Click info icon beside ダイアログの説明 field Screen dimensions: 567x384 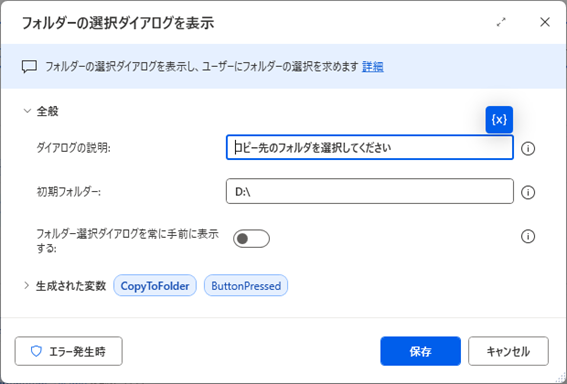click(x=528, y=149)
